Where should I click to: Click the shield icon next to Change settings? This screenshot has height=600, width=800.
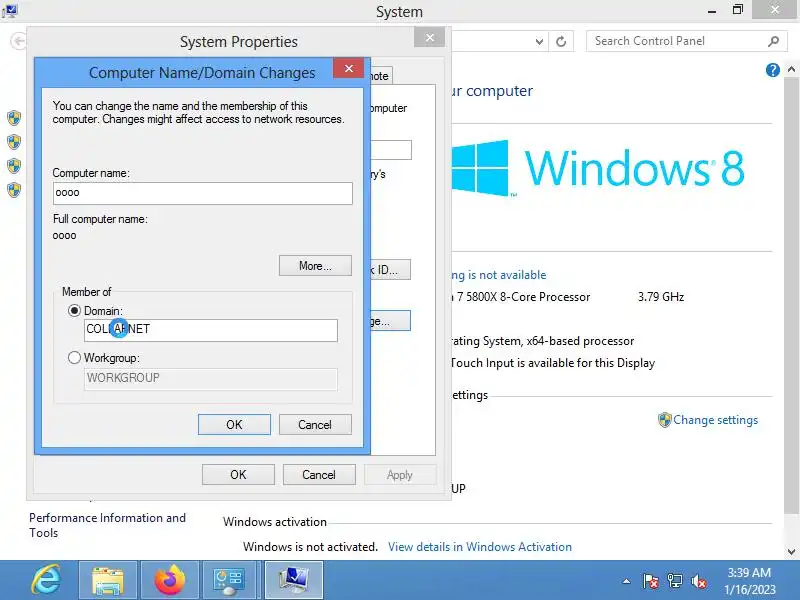click(664, 420)
